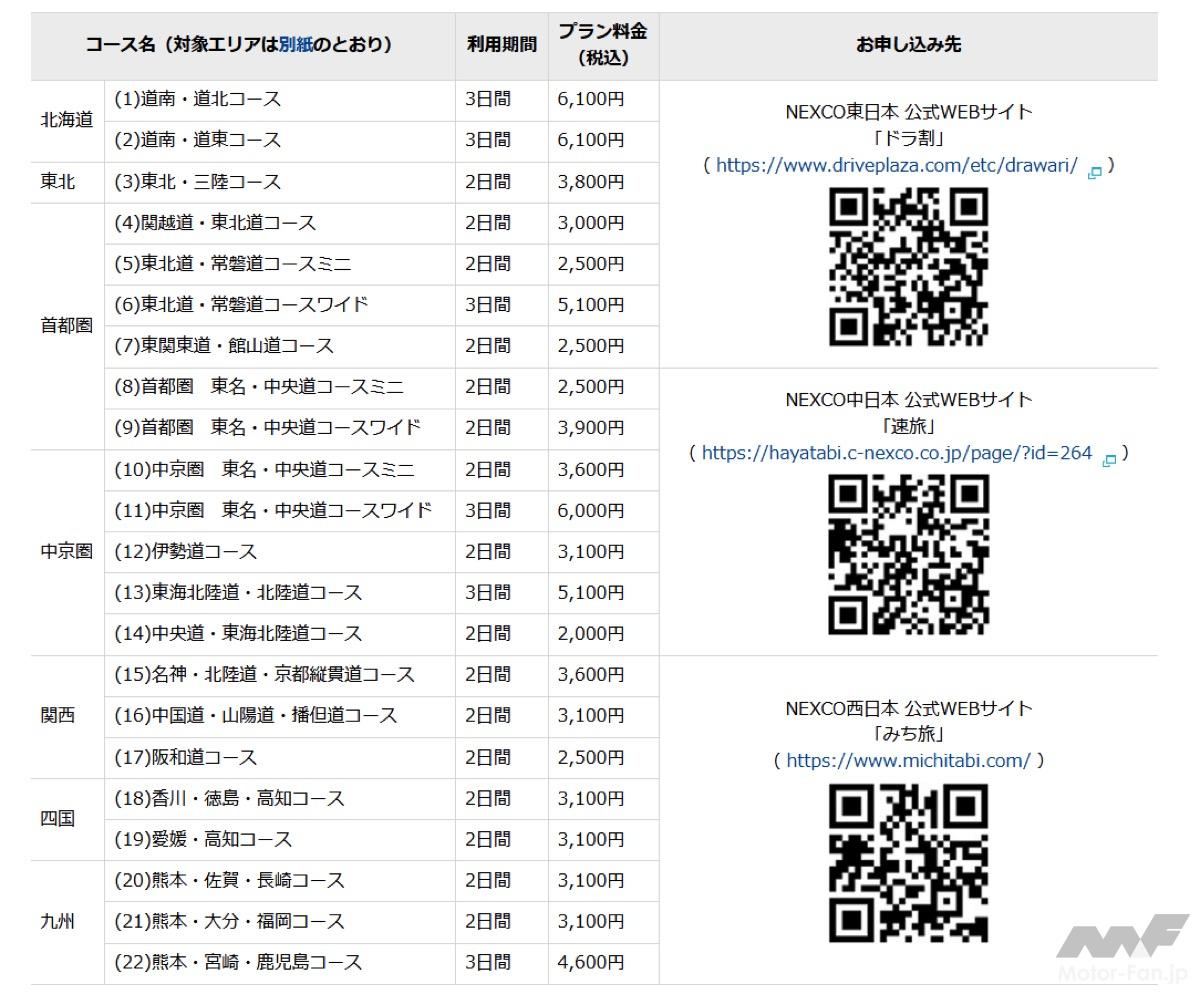Click the 東北 region cell
The width and height of the screenshot is (1200, 994).
pyautogui.click(x=67, y=182)
